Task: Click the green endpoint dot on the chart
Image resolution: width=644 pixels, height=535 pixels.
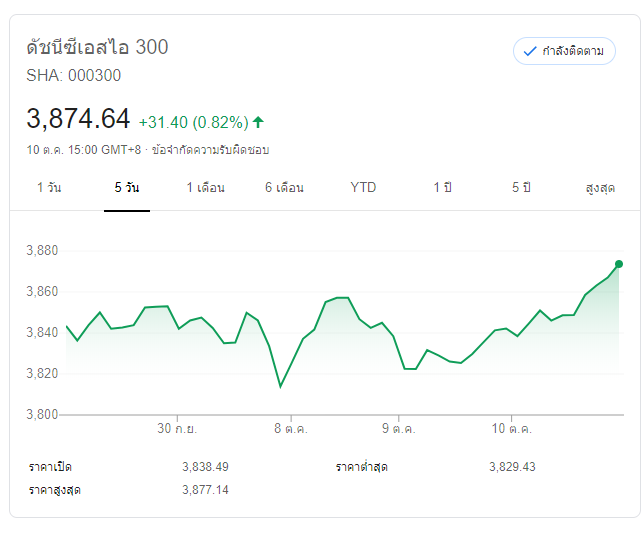Action: 619,264
